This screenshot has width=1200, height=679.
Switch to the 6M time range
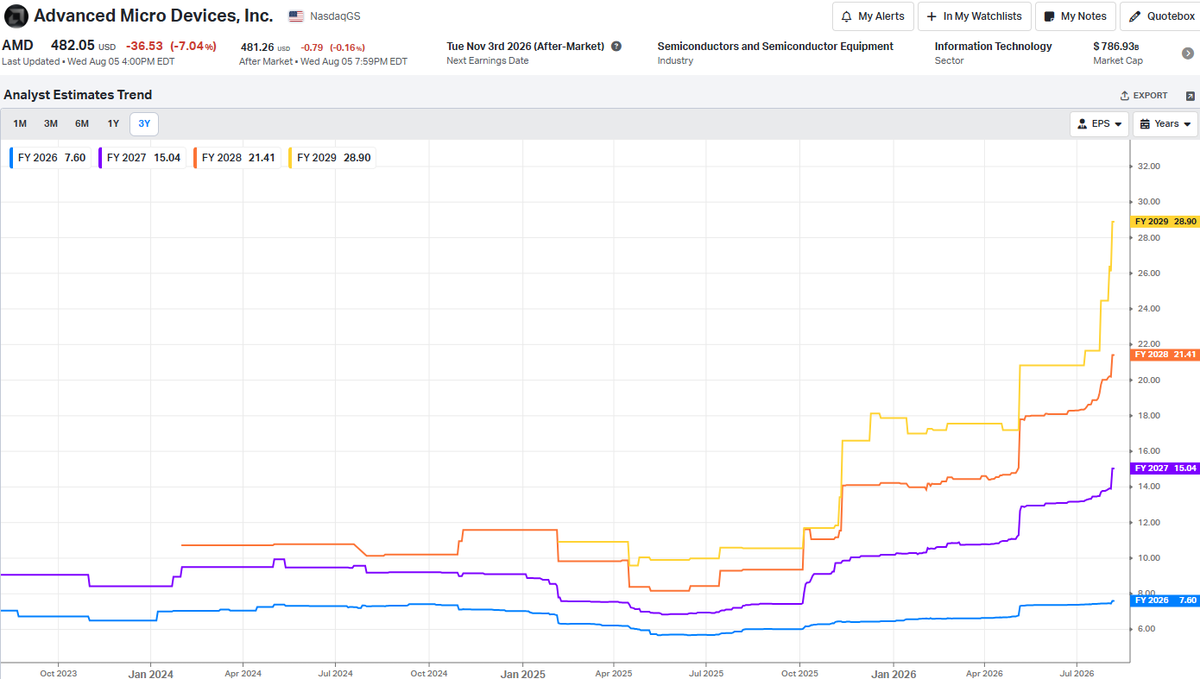[x=82, y=124]
